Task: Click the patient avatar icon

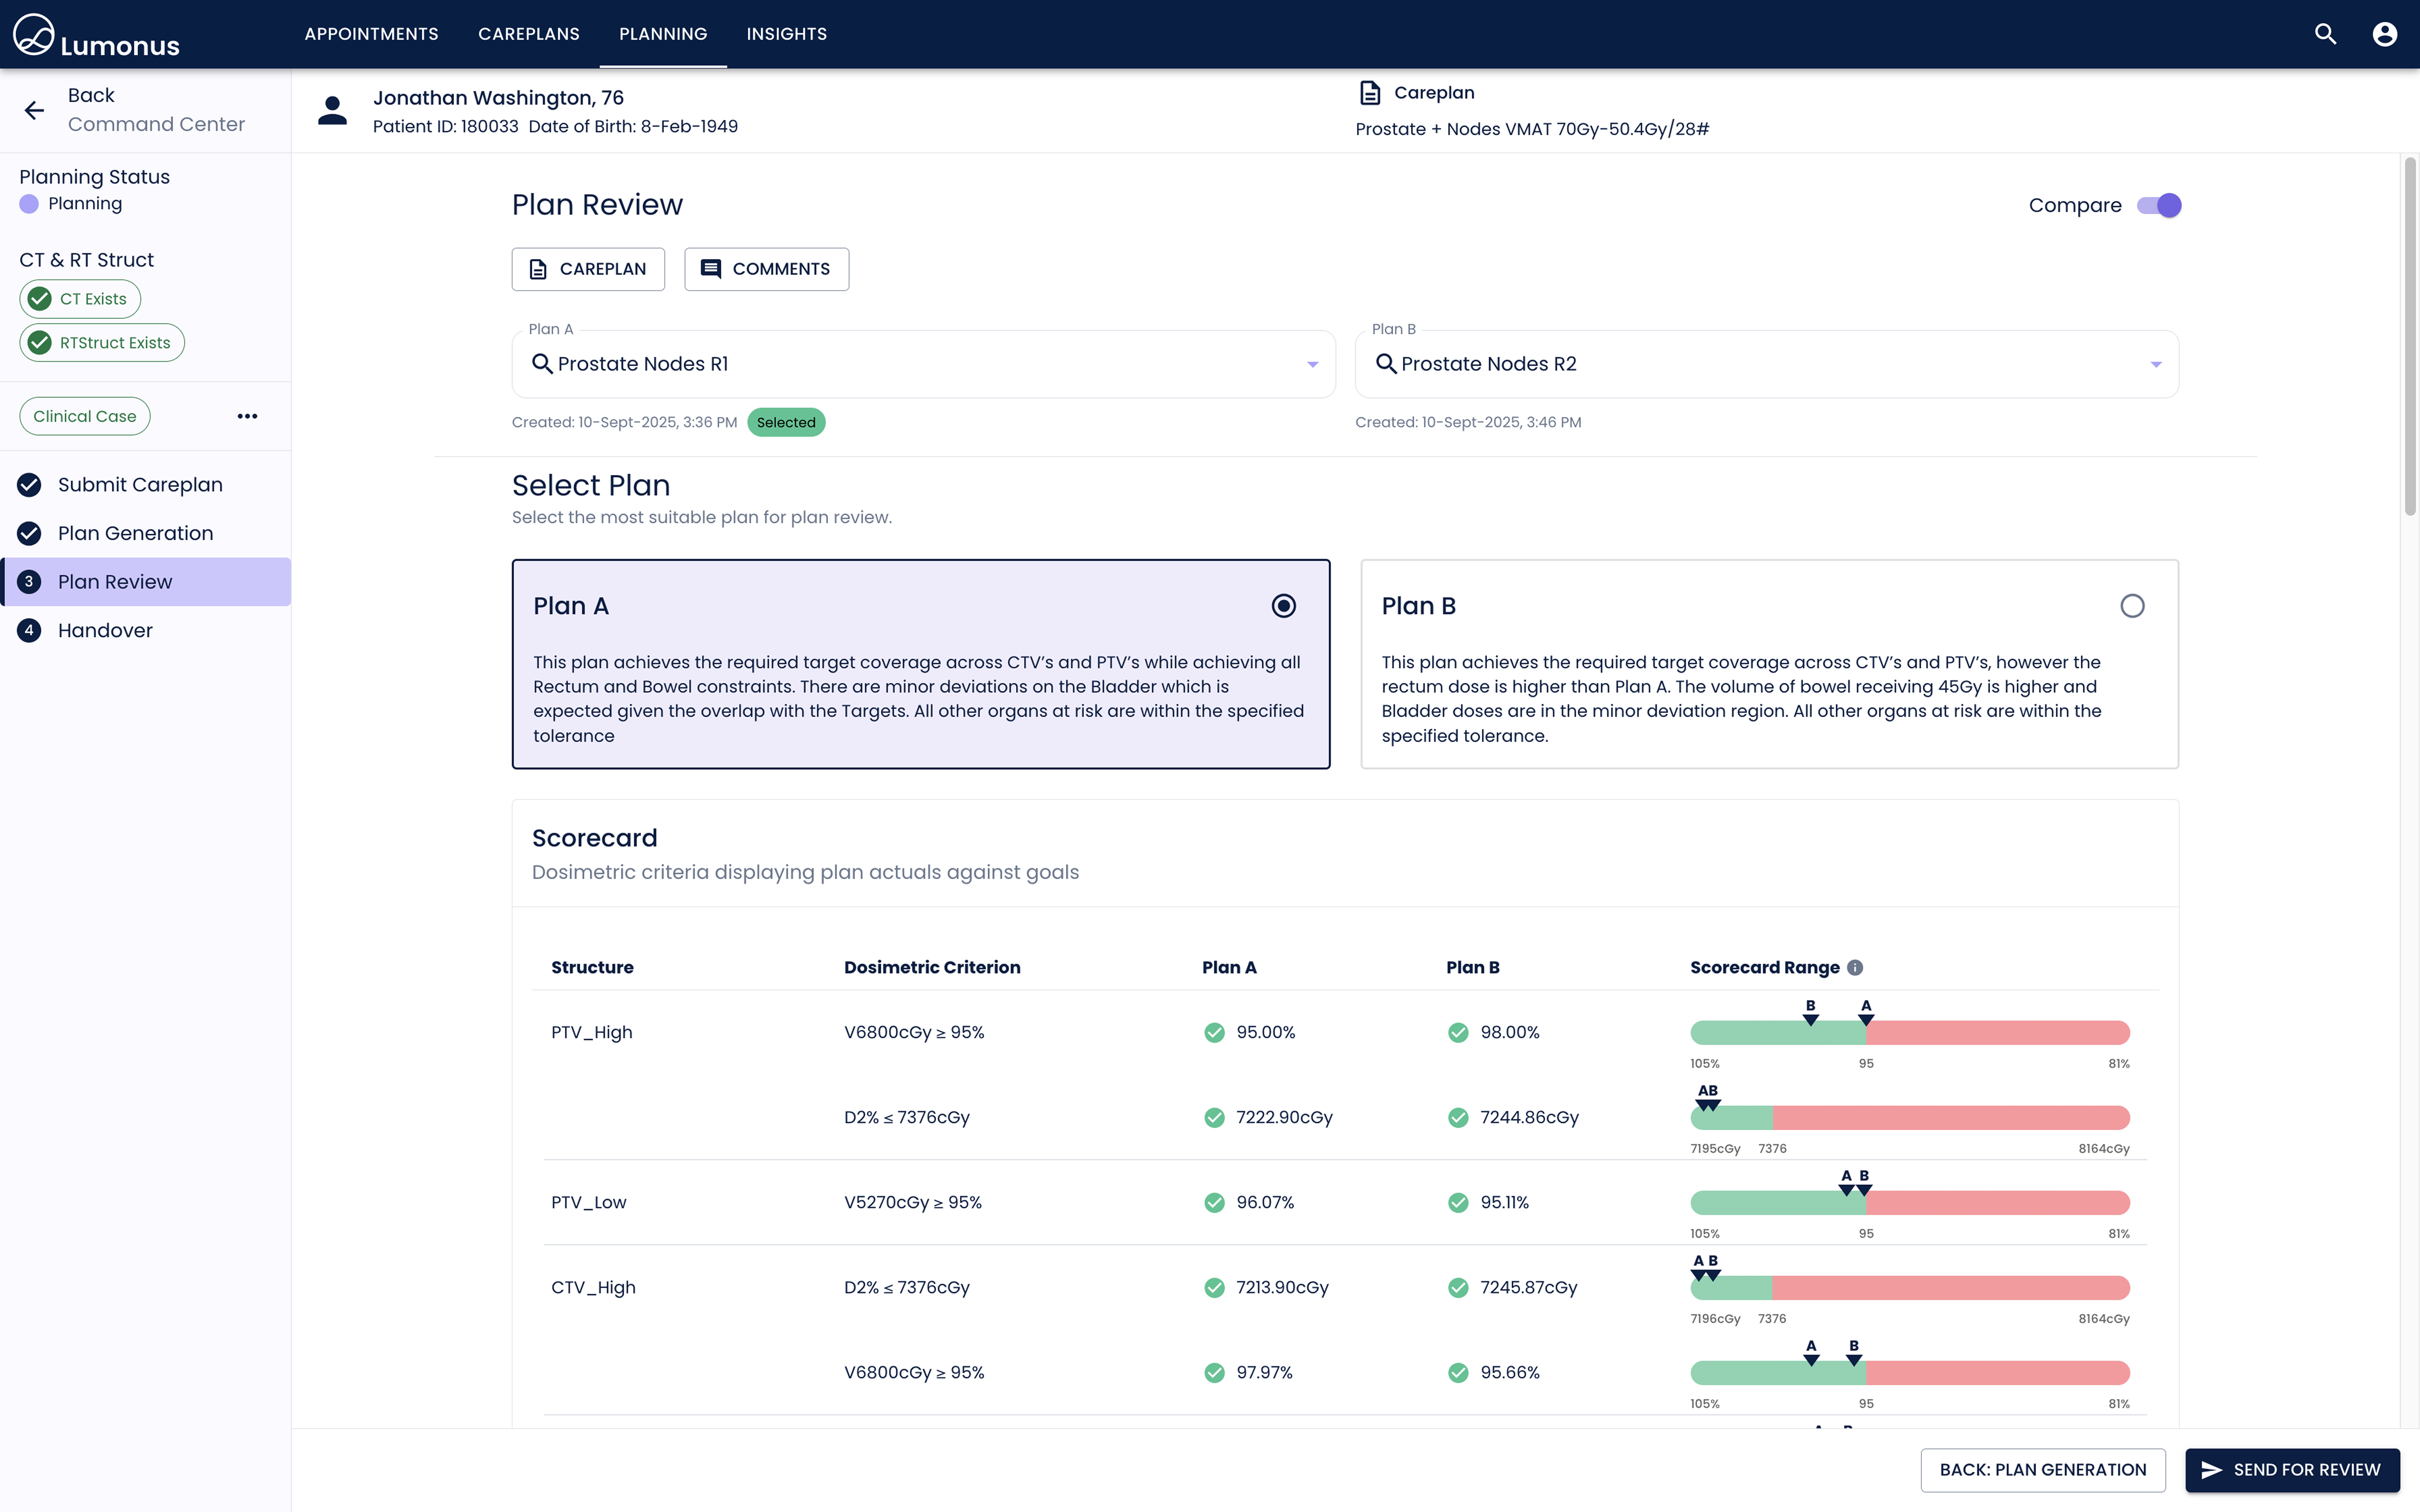Action: (x=332, y=110)
